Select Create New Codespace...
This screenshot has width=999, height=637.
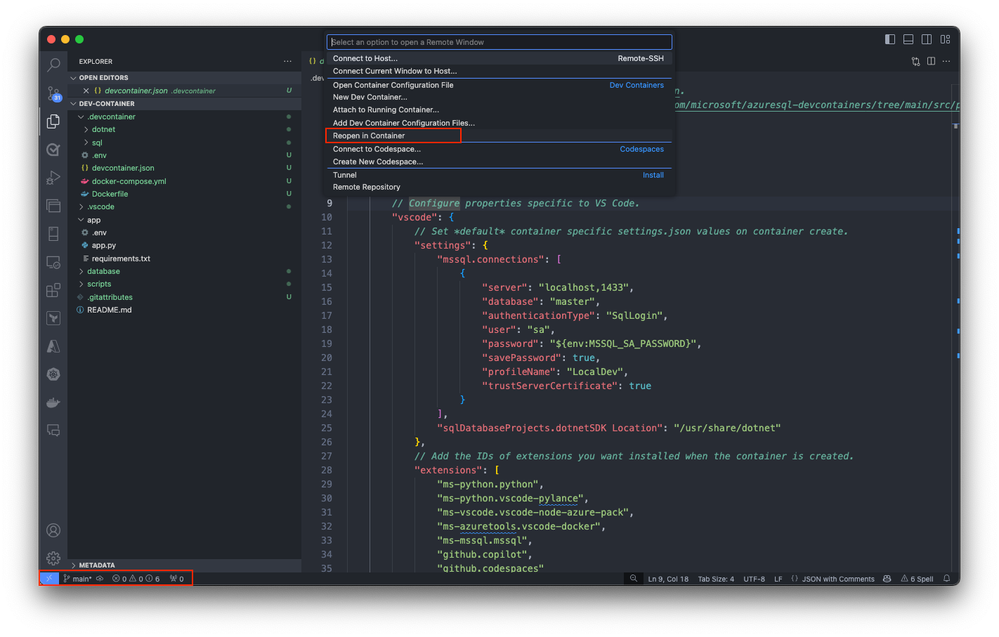[x=499, y=162]
